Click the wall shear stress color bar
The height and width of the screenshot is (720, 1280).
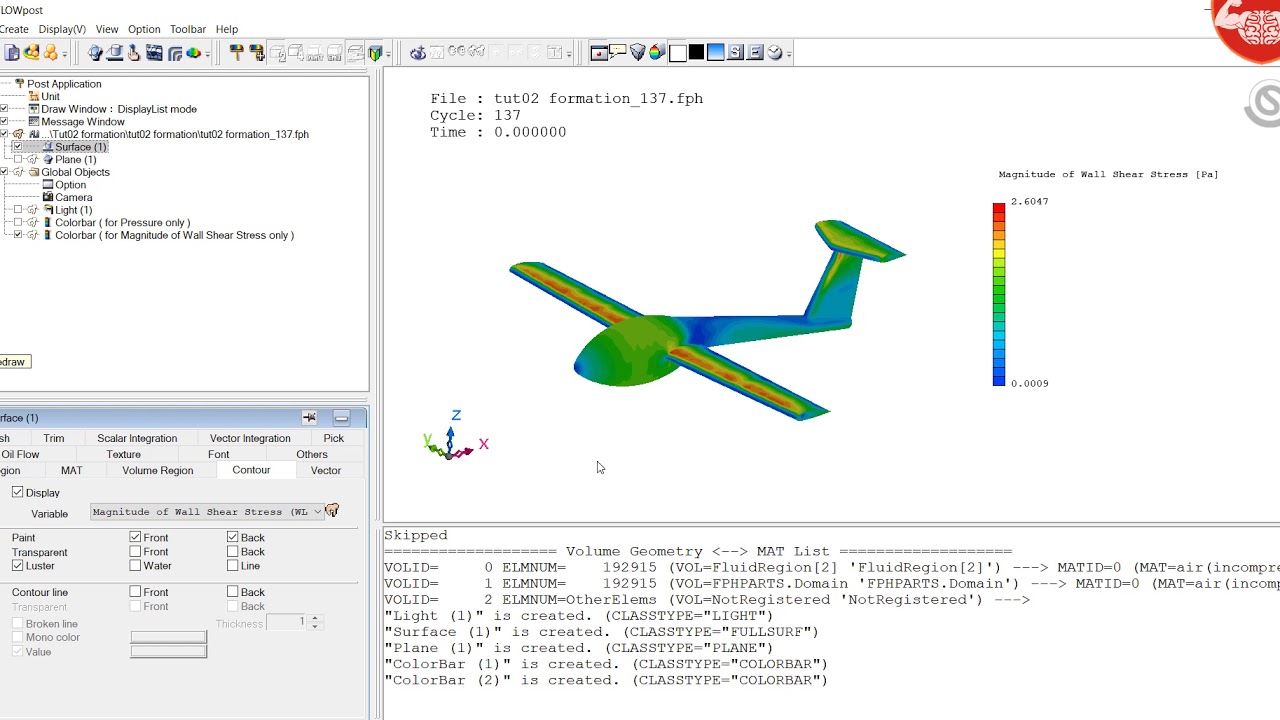click(x=998, y=294)
